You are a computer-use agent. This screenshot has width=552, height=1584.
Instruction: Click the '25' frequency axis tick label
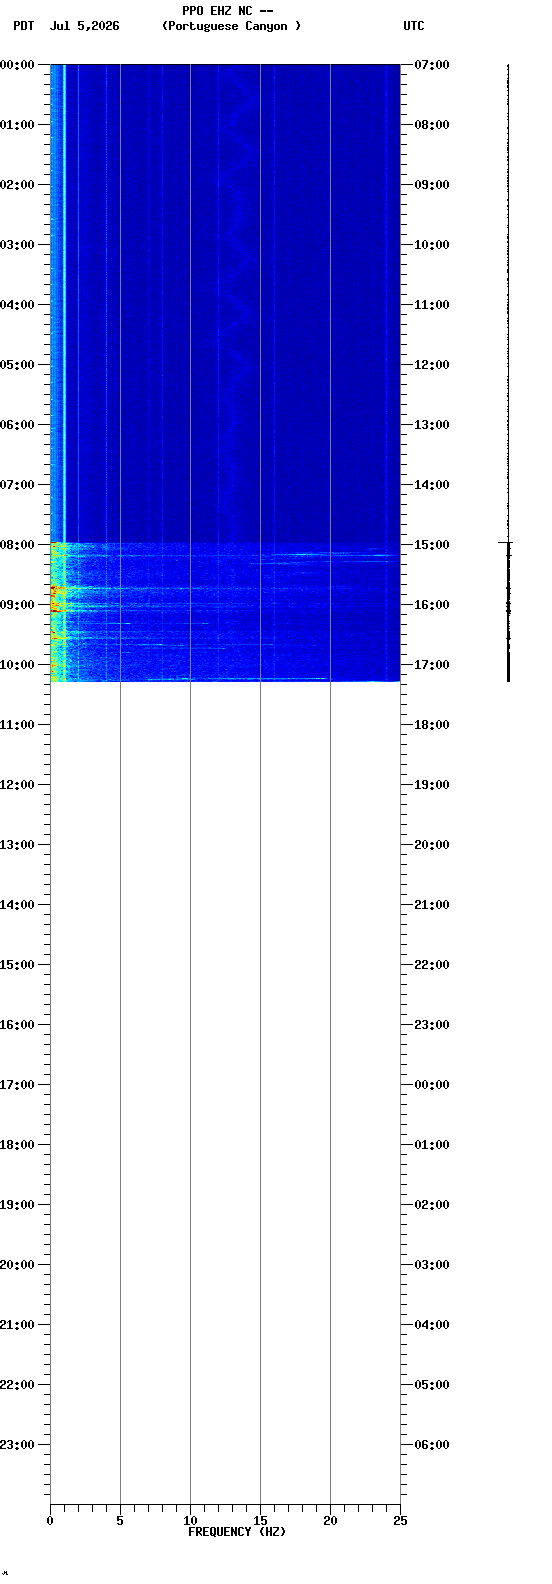pyautogui.click(x=400, y=1521)
